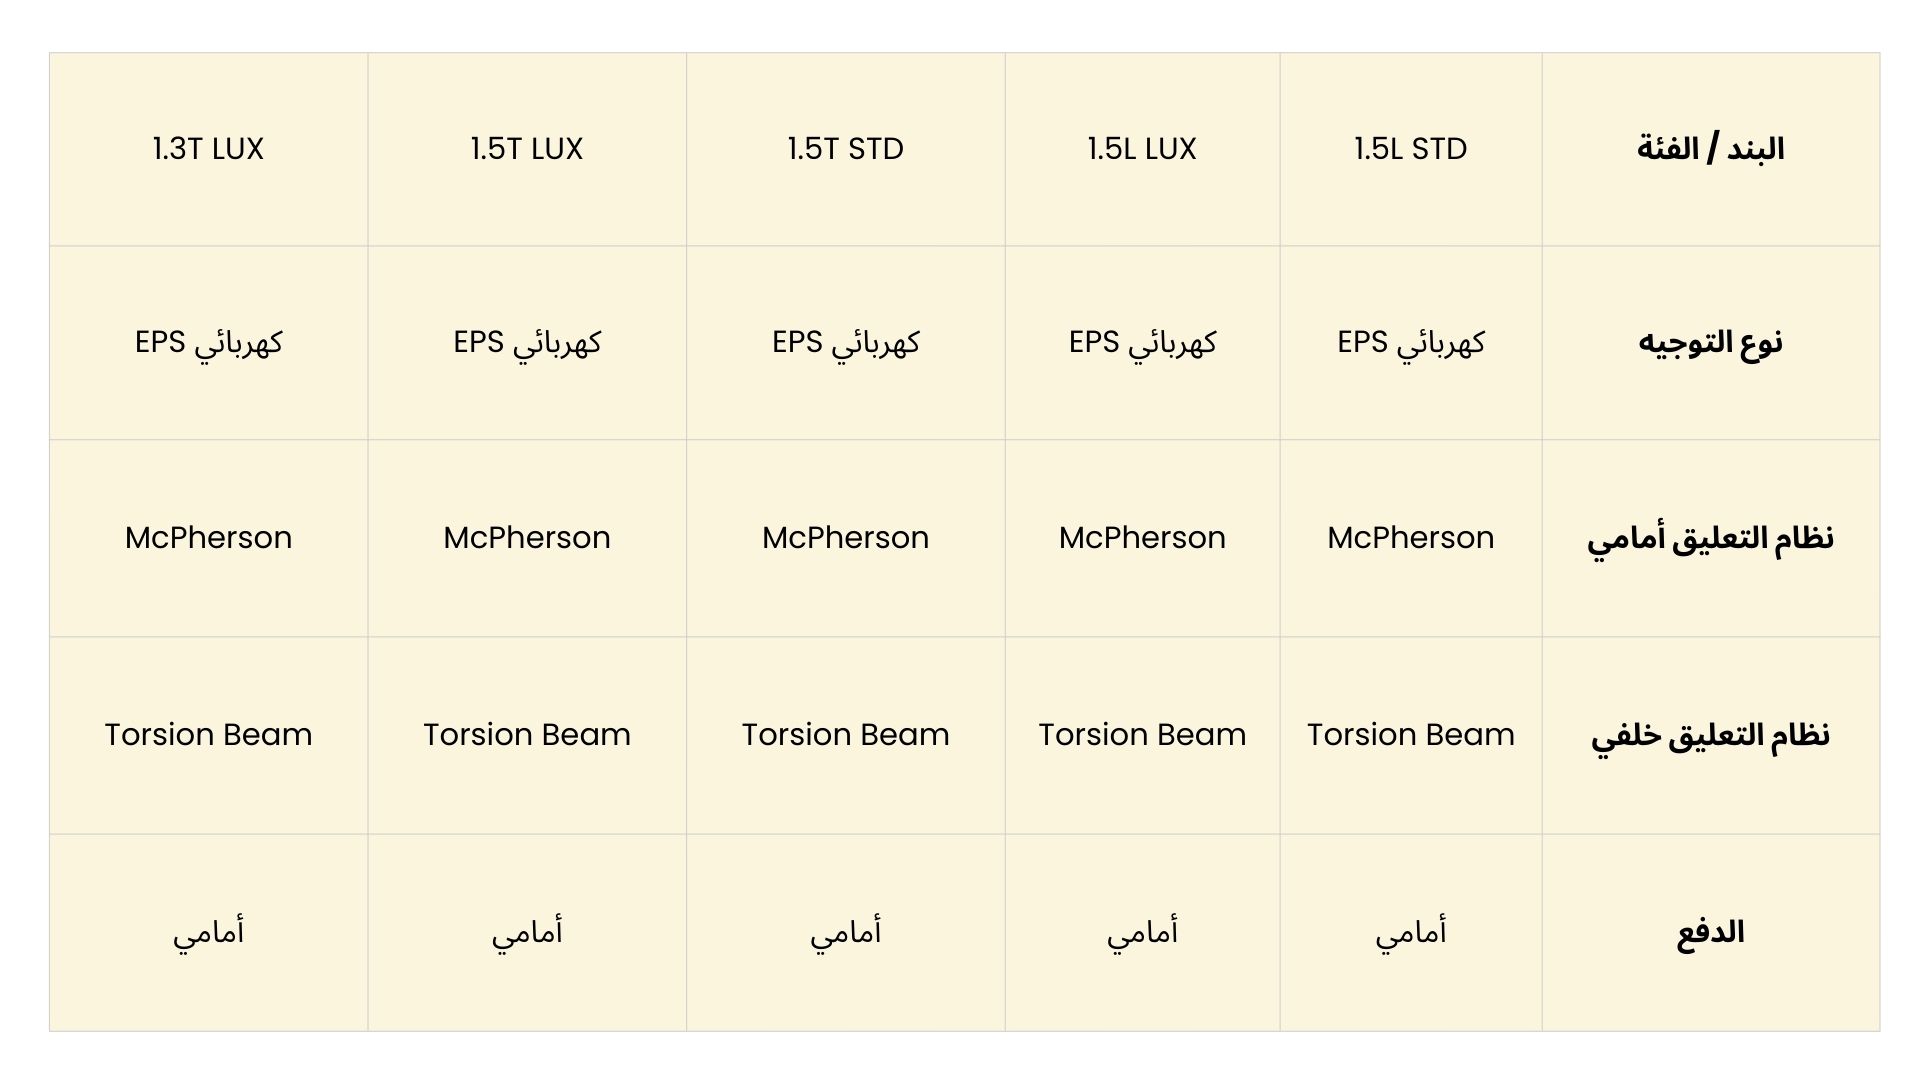Click the 1.3T LUX column header

pyautogui.click(x=208, y=149)
